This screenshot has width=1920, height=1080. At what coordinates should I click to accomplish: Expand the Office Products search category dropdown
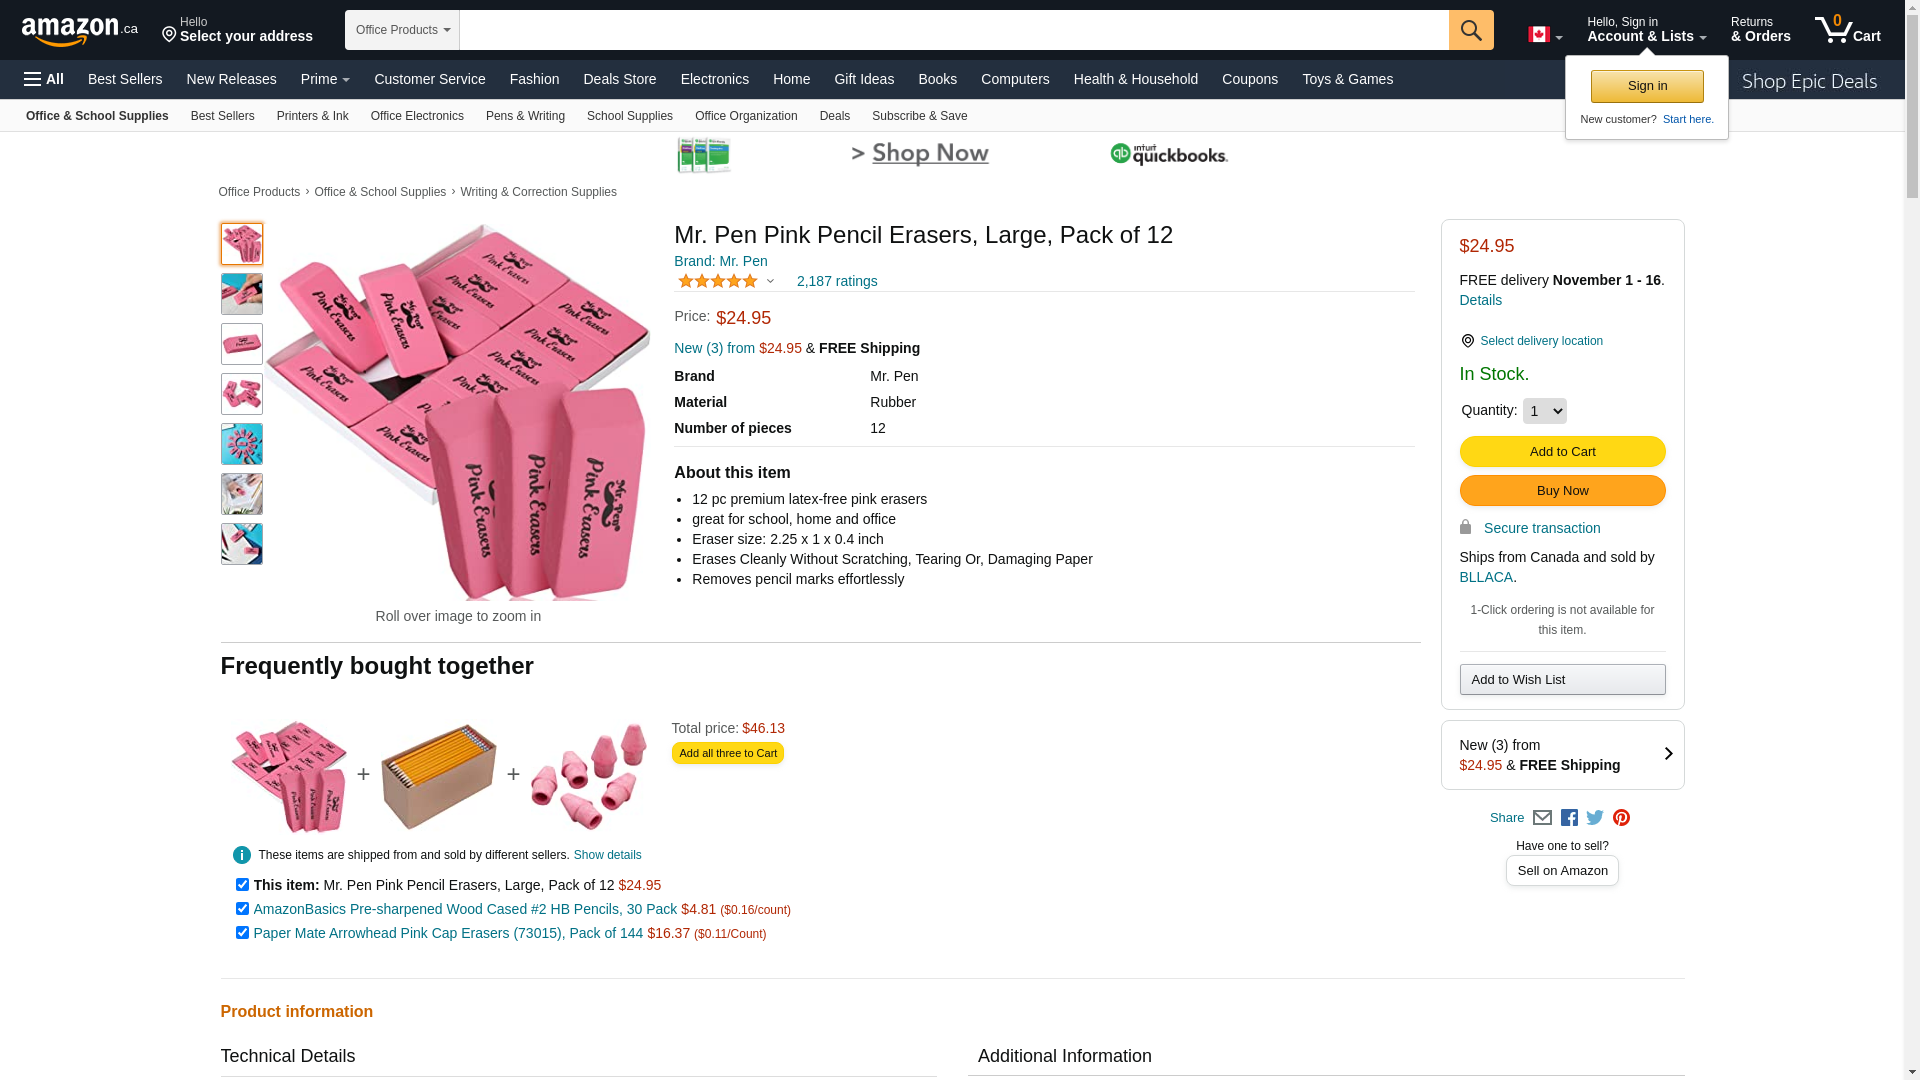(402, 30)
